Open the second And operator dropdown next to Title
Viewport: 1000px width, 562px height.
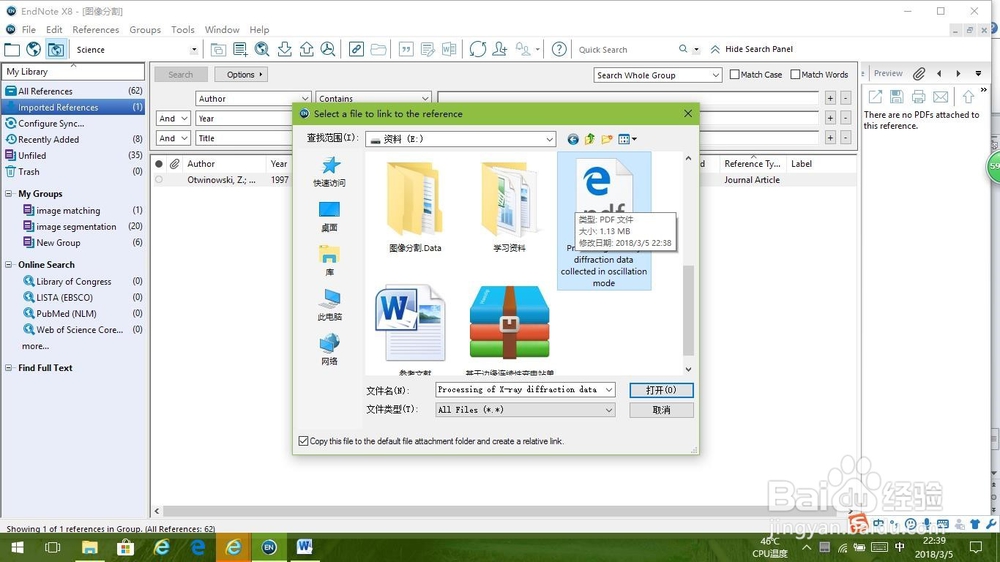pos(184,138)
